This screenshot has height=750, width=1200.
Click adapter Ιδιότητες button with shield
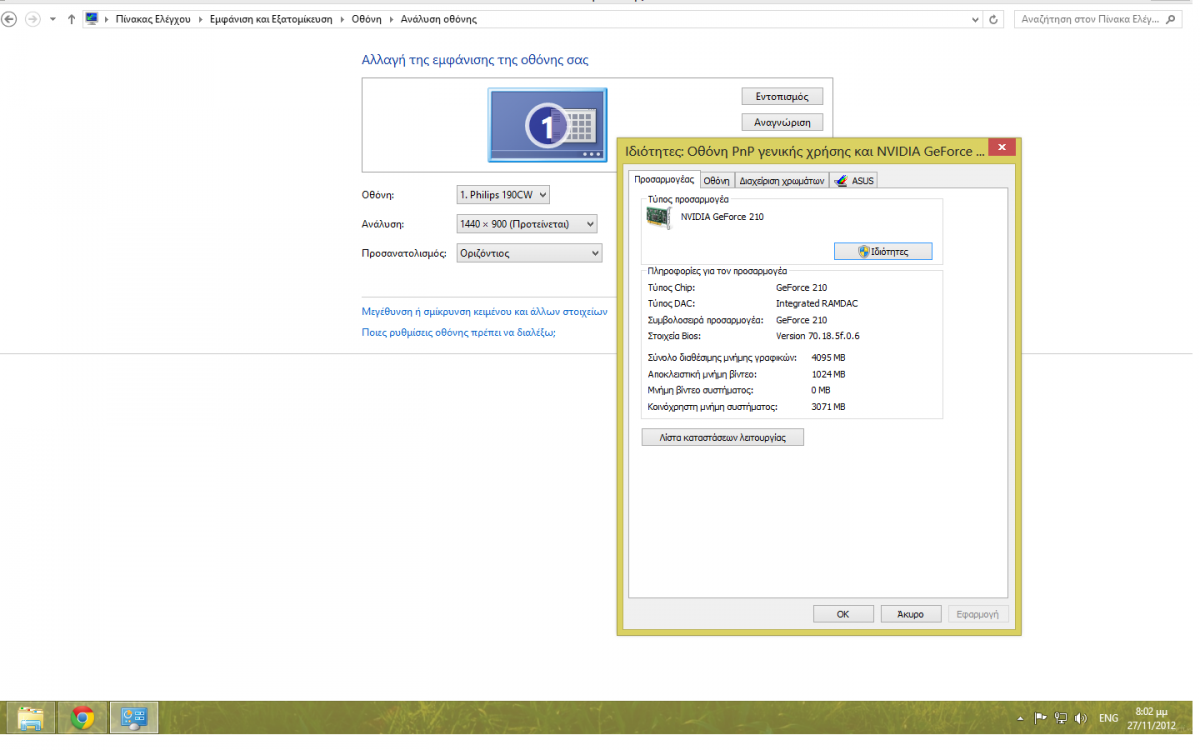[883, 251]
